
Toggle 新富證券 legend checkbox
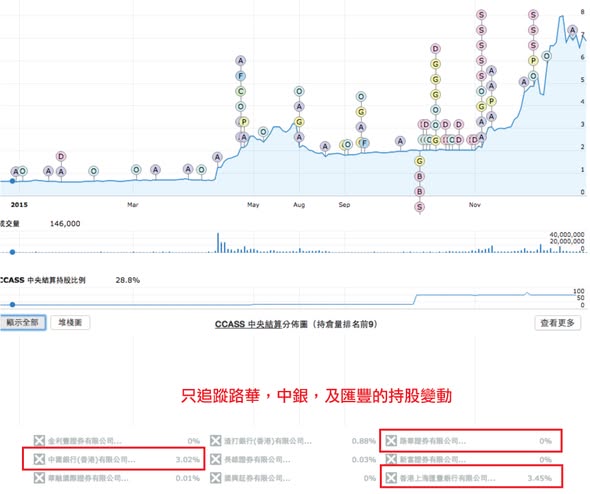[x=391, y=459]
